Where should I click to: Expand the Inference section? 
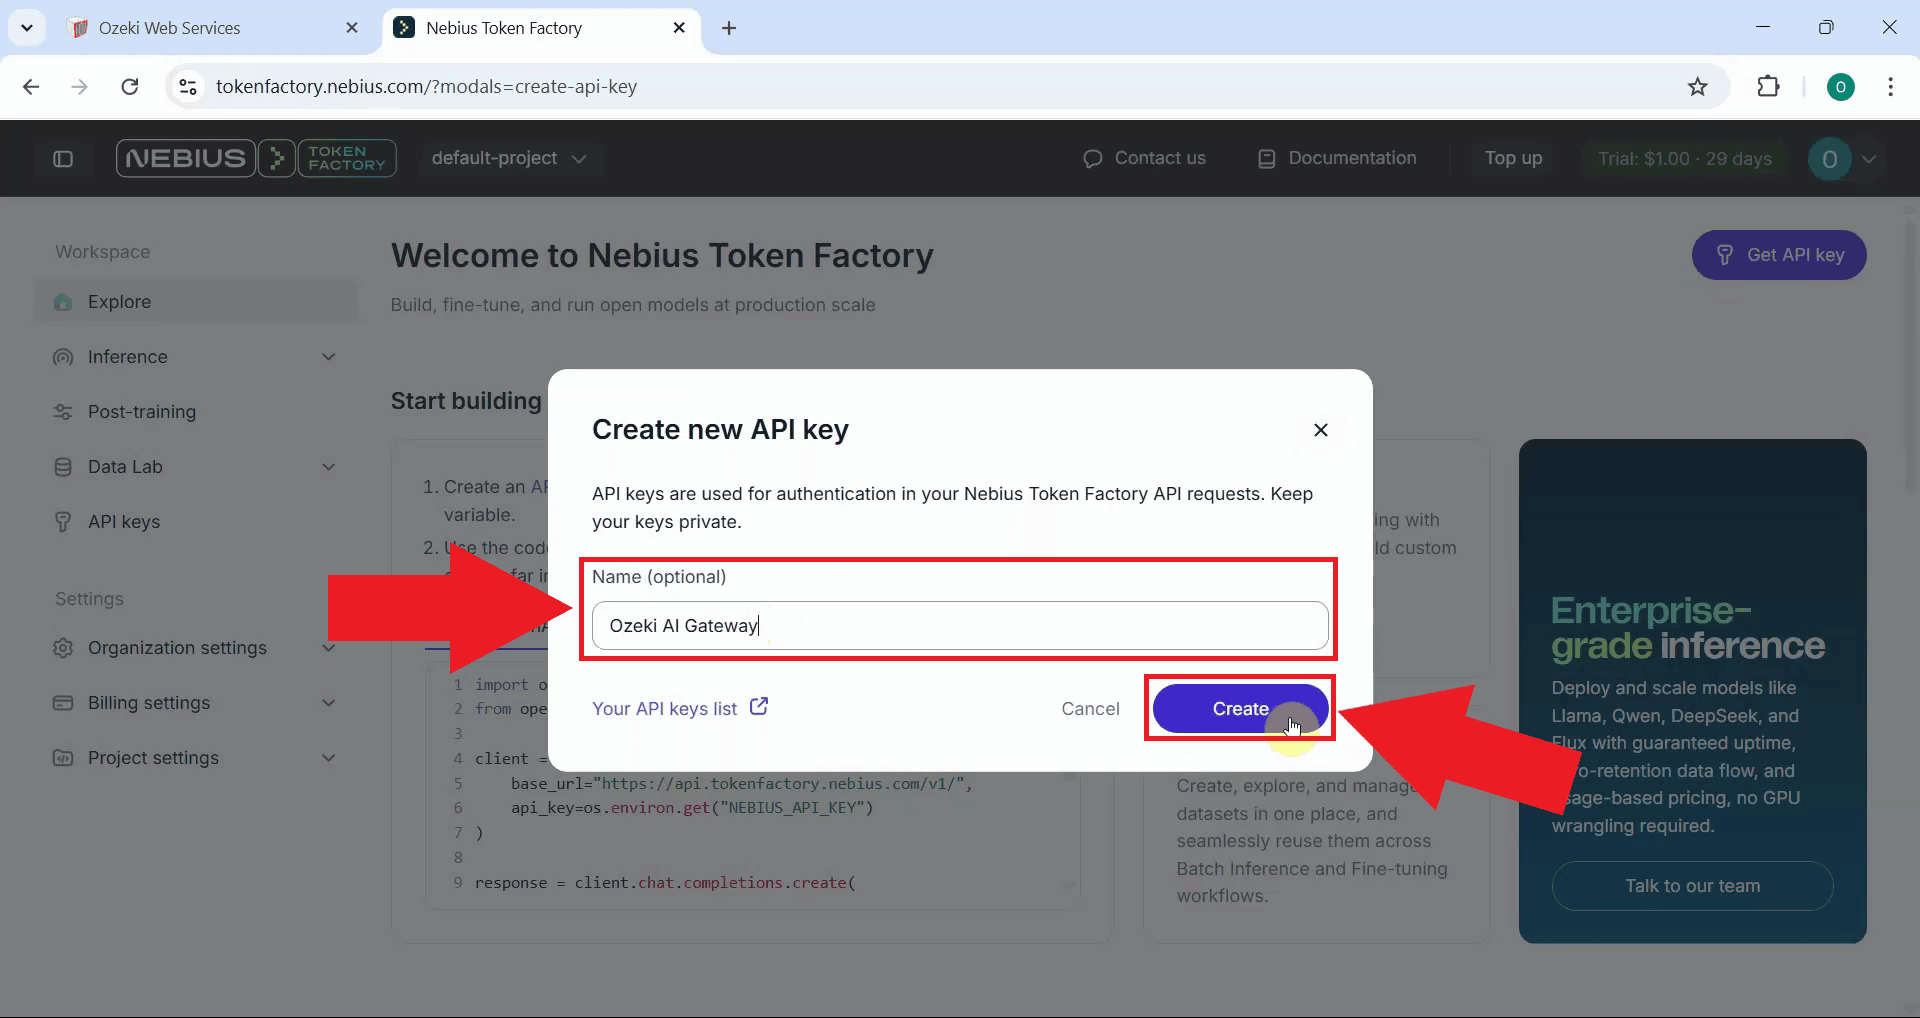(x=328, y=356)
